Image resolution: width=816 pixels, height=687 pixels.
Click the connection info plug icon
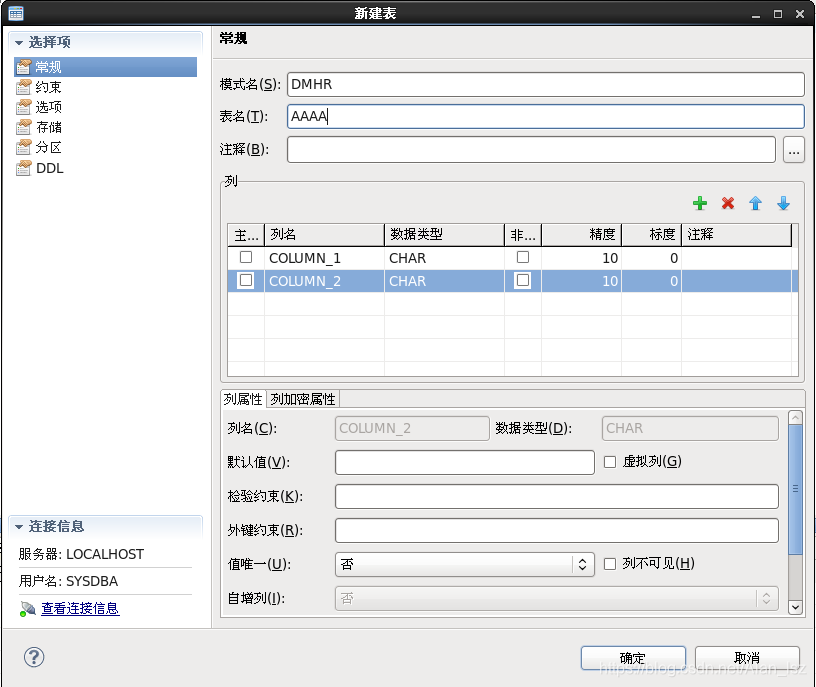coord(28,608)
